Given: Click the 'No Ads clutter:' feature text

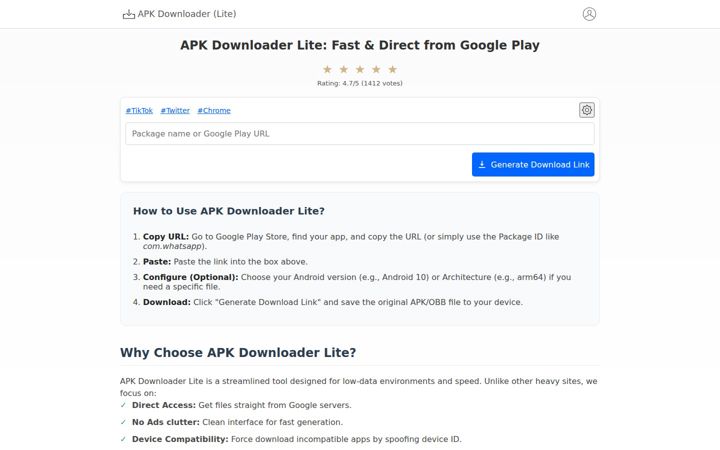Looking at the screenshot, I should coord(166,422).
